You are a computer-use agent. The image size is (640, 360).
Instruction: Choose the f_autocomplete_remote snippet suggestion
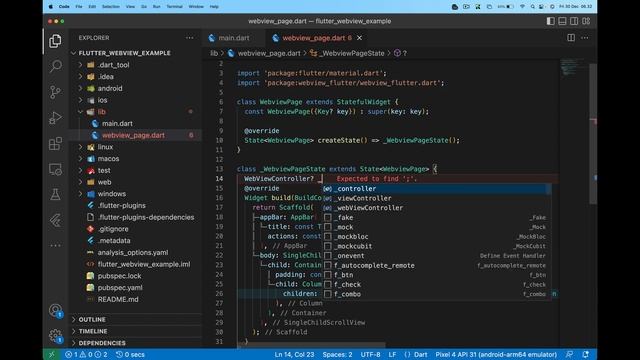tap(436, 265)
